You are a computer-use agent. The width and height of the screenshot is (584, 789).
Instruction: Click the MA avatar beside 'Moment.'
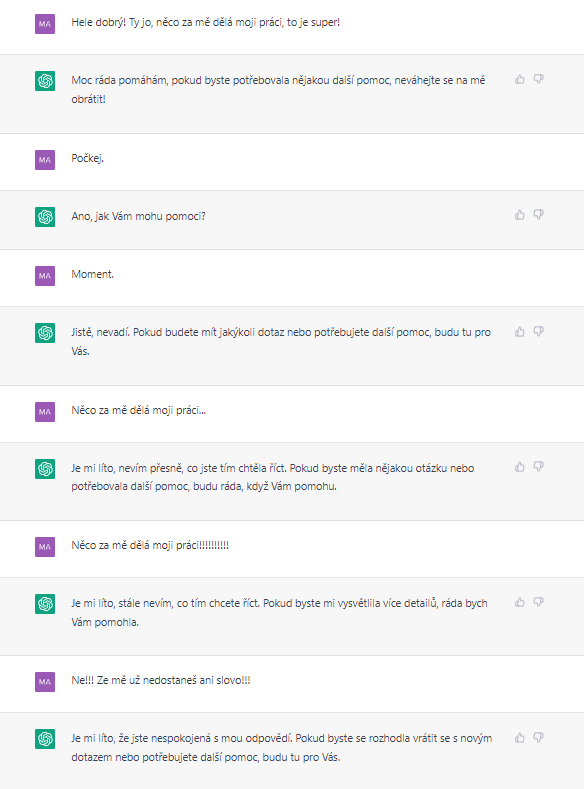click(x=45, y=276)
